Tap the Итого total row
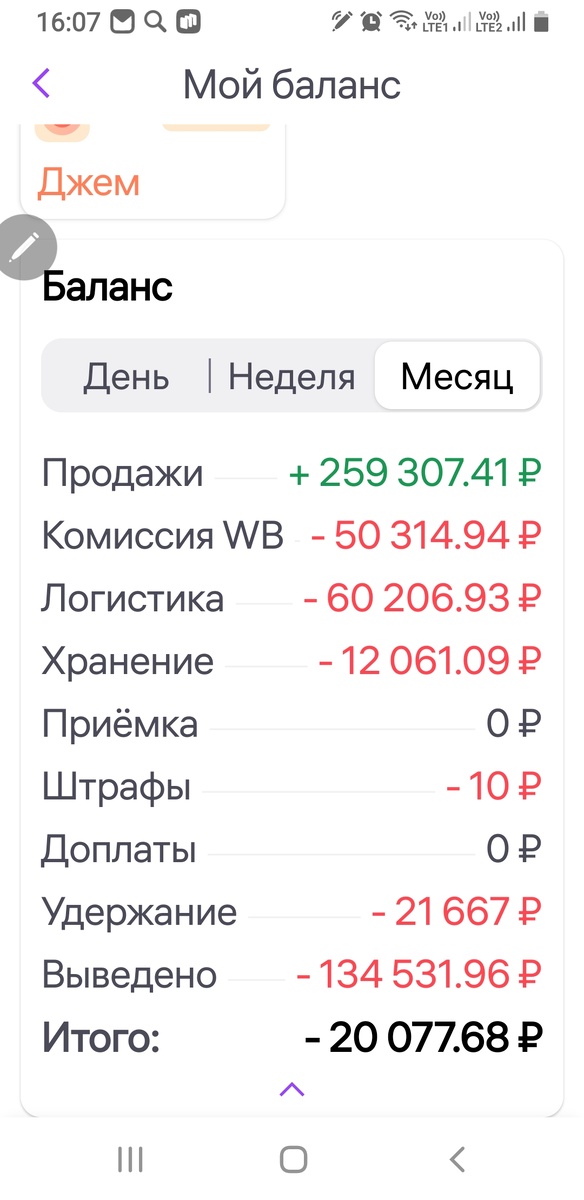The image size is (584, 1200). 290,1038
